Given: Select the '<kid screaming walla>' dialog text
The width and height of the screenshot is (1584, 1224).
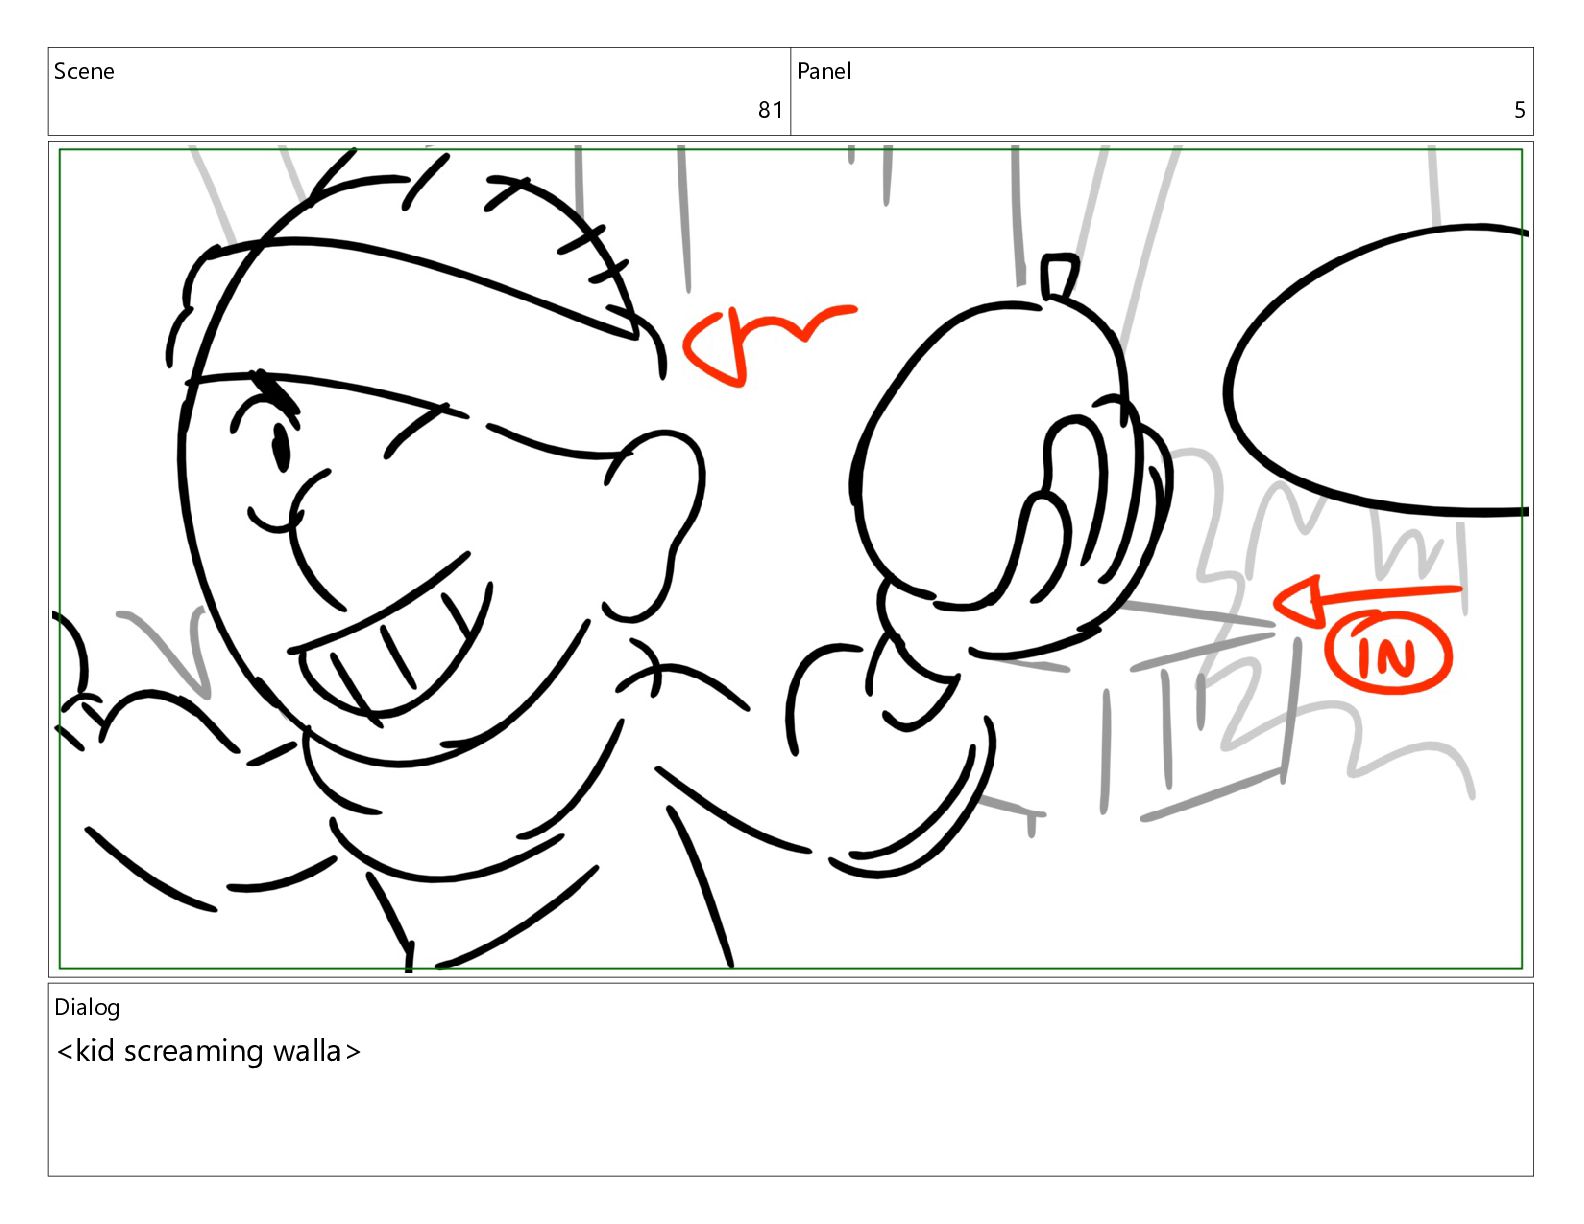Looking at the screenshot, I should click(209, 1051).
